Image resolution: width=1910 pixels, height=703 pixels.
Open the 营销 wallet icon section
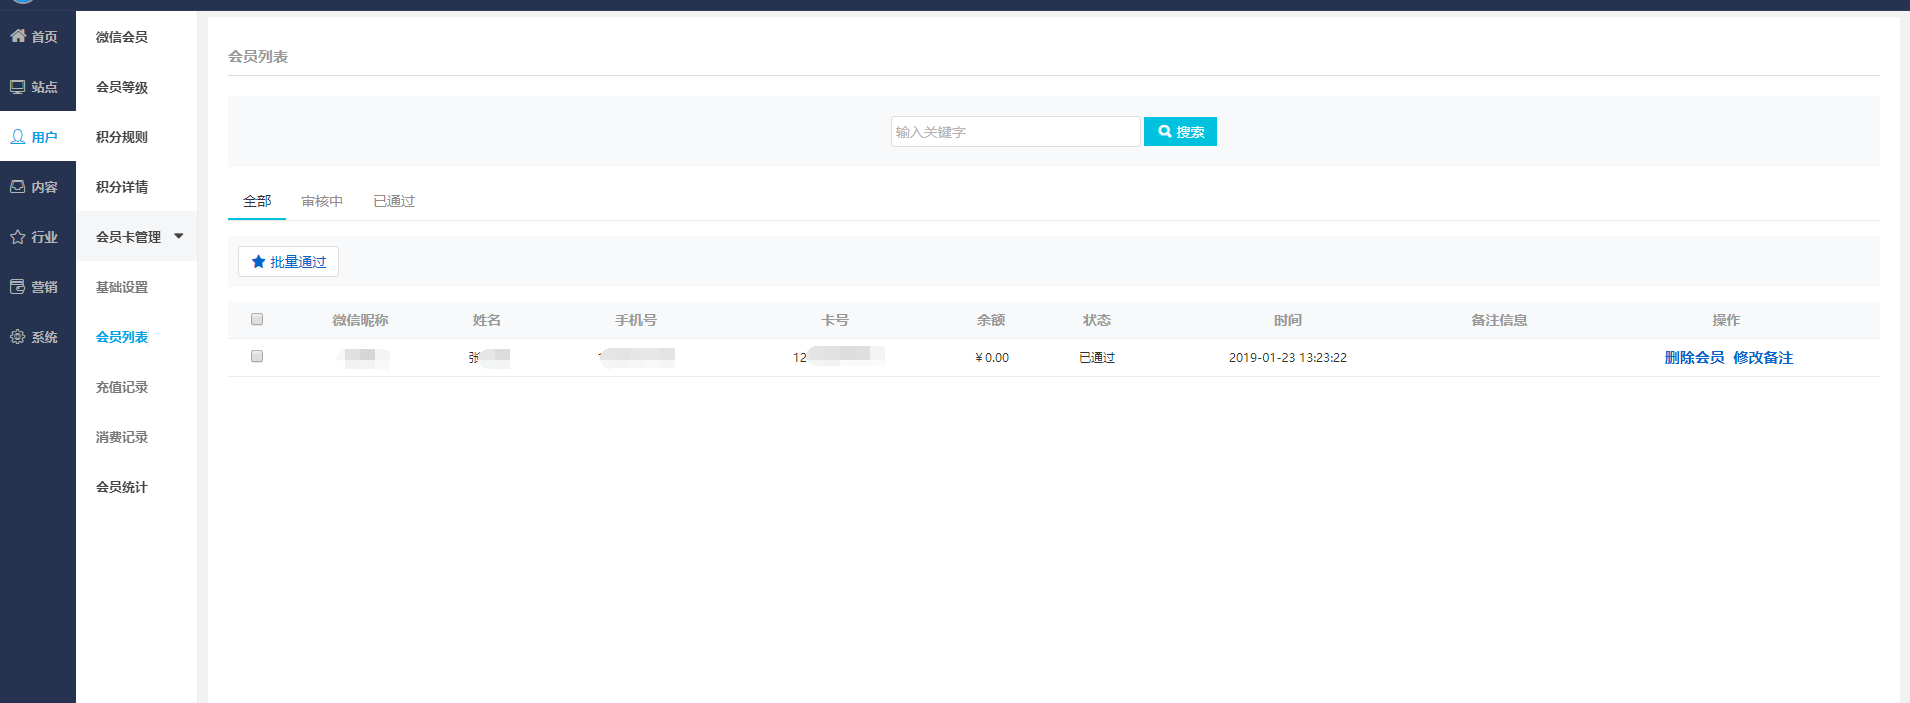coord(18,287)
